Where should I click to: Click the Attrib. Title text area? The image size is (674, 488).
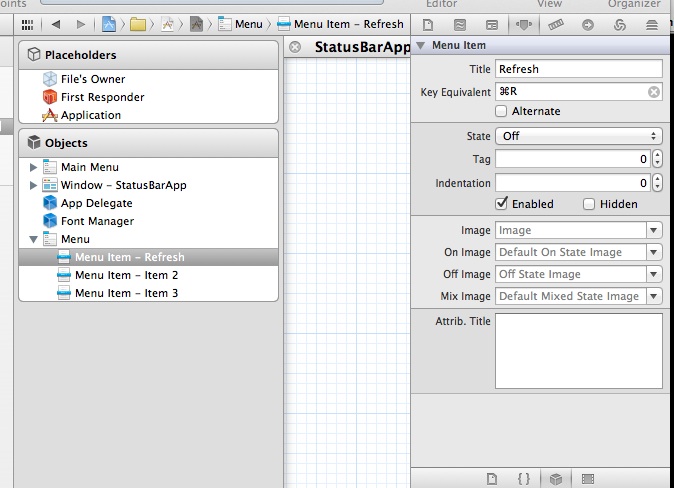tap(579, 351)
